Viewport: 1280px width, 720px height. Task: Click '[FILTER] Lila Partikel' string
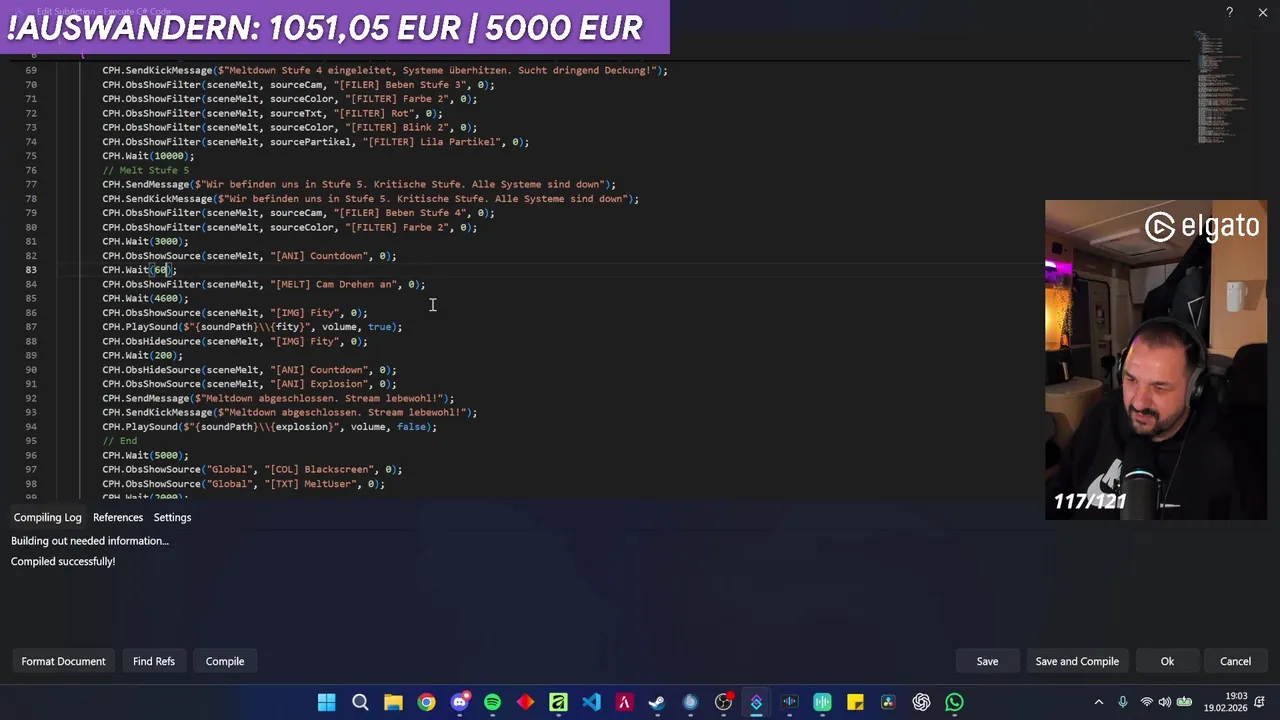pos(433,142)
